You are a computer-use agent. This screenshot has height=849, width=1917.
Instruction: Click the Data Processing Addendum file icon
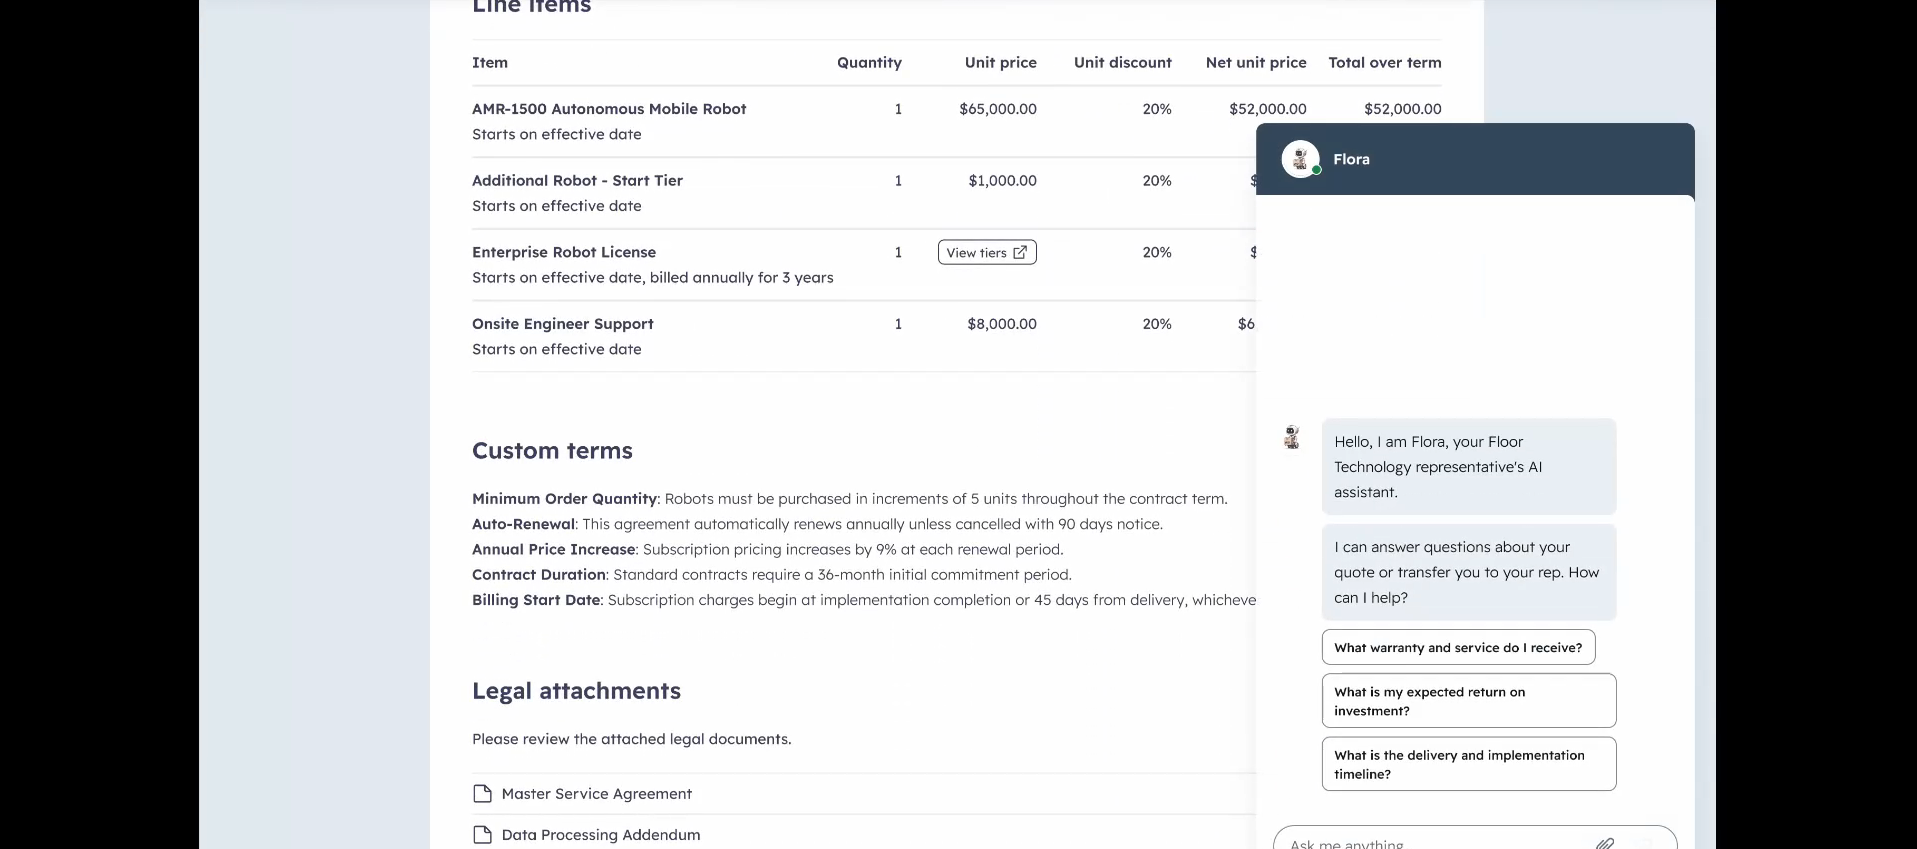pyautogui.click(x=482, y=835)
